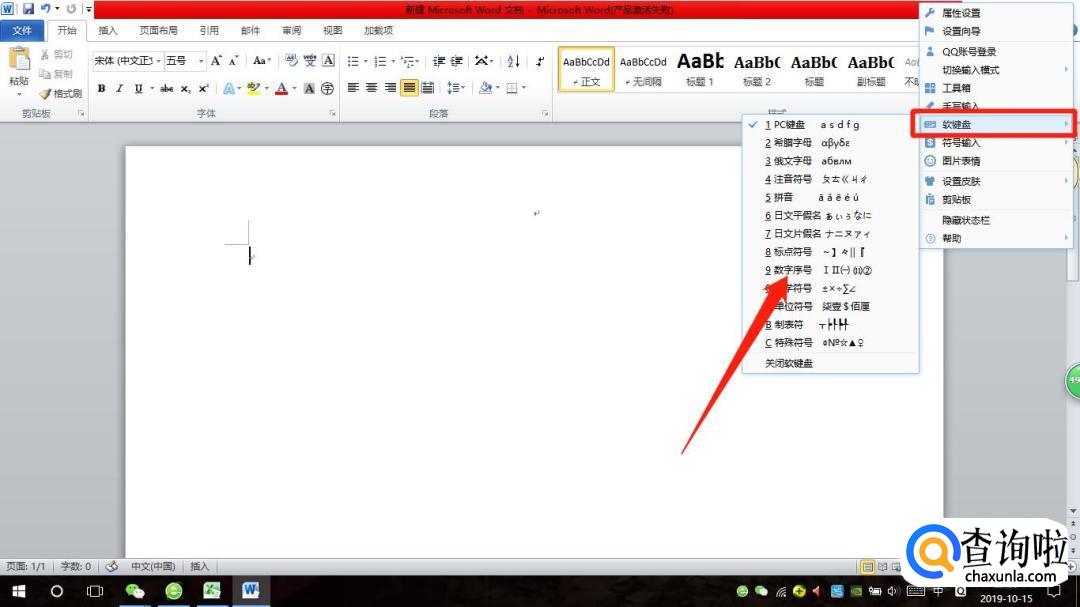Click the Clear Formatting eraser icon
1080x607 pixels.
pyautogui.click(x=291, y=61)
